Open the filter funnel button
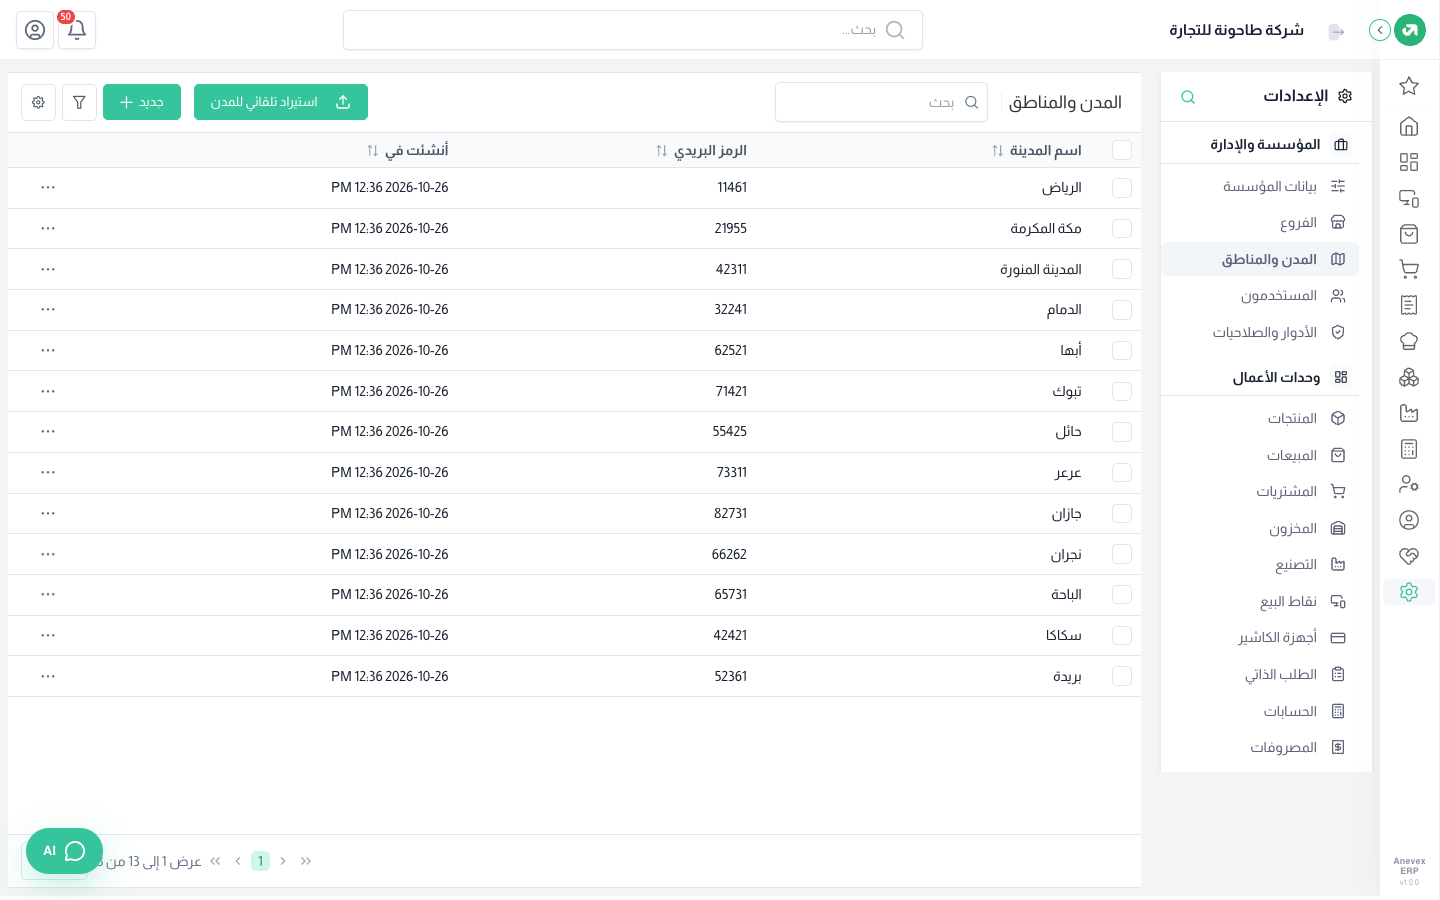This screenshot has width=1440, height=900. point(79,102)
